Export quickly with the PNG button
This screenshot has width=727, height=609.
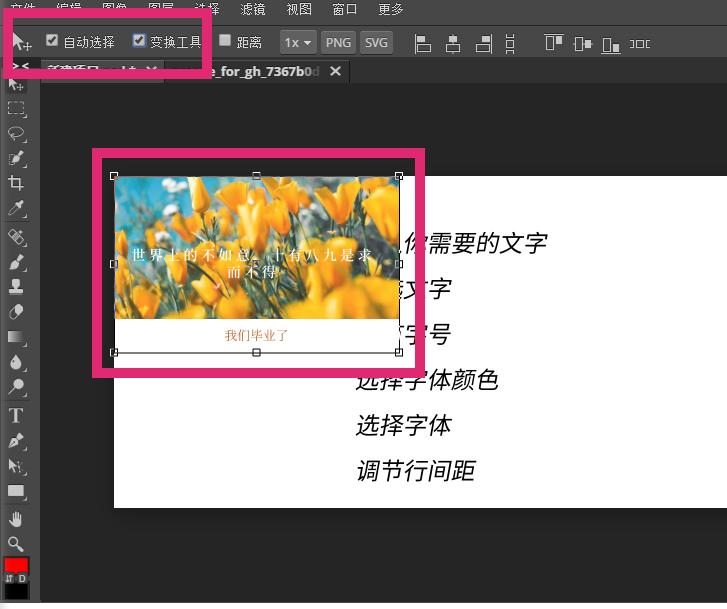click(x=338, y=43)
